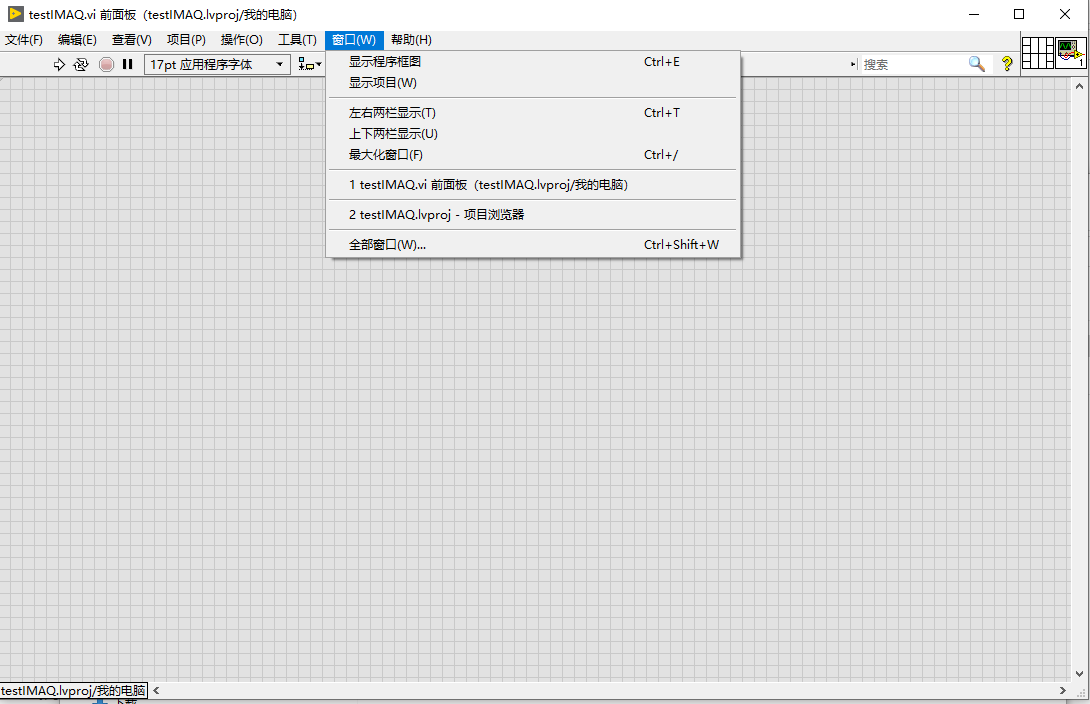
Task: Close the testIMAQ.vi front panel window
Action: [1064, 14]
